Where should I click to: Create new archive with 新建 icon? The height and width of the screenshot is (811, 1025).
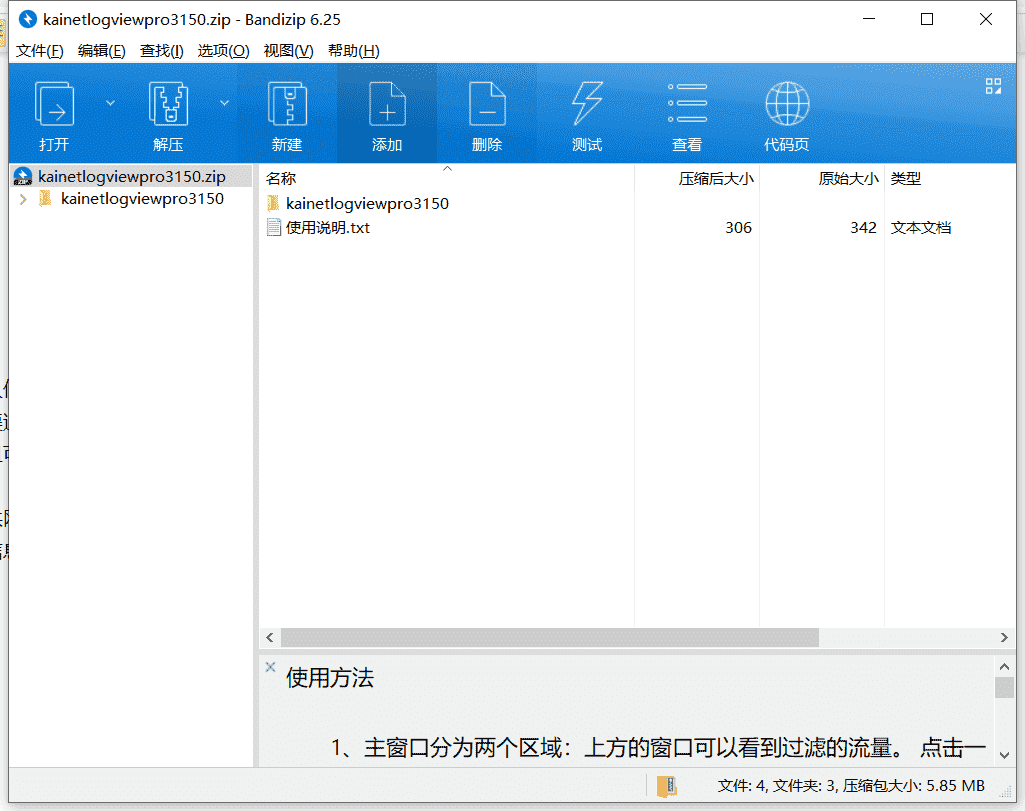point(288,103)
